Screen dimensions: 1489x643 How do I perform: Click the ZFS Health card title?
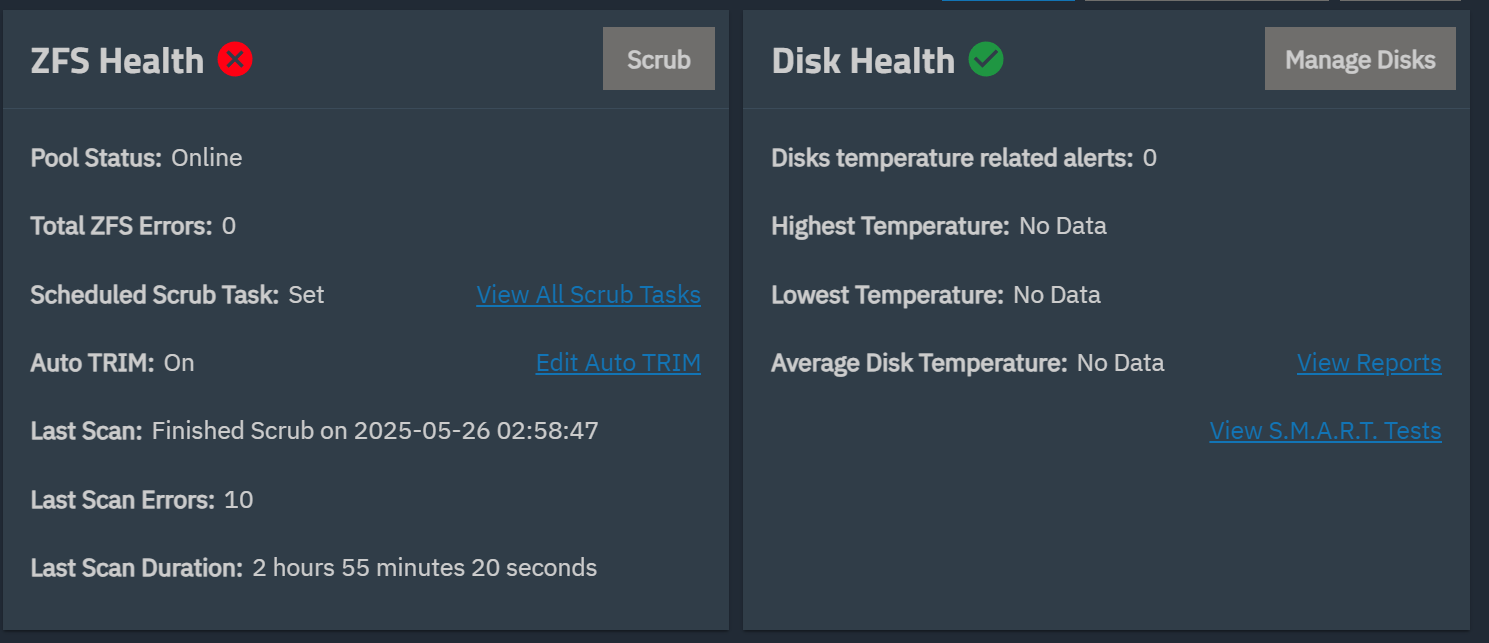117,61
